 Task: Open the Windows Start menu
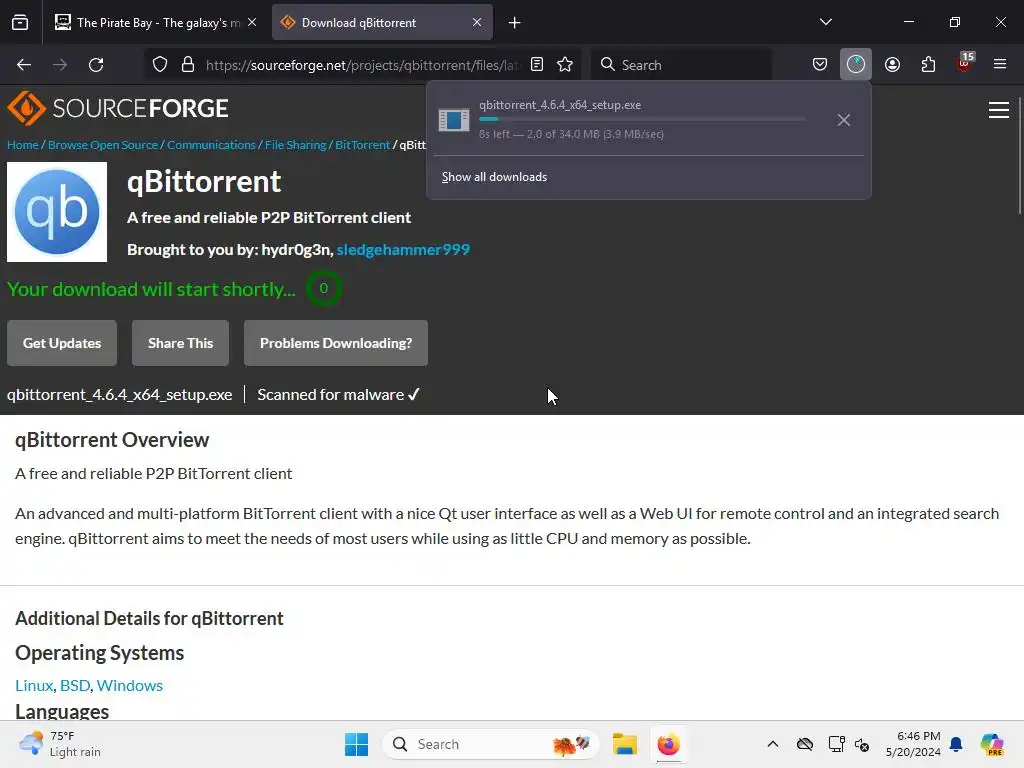(356, 744)
